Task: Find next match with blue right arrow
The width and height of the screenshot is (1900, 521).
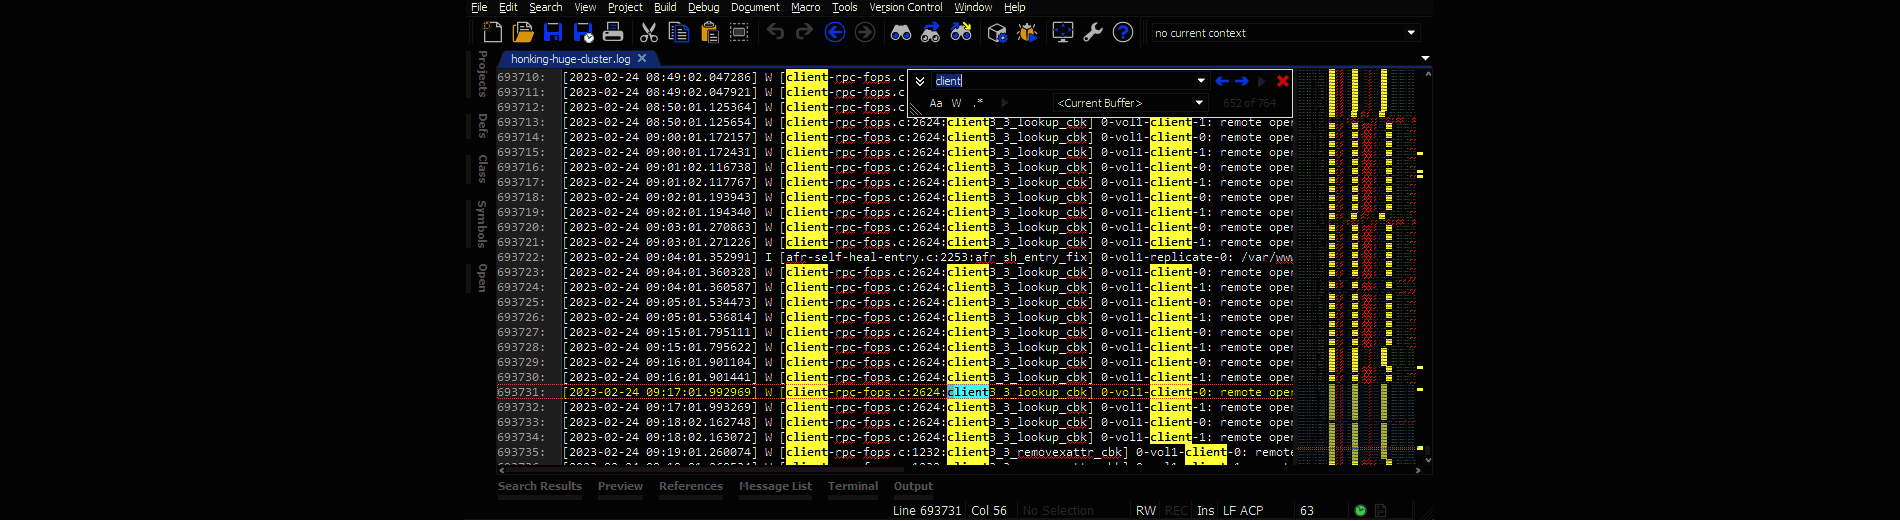Action: point(1242,81)
